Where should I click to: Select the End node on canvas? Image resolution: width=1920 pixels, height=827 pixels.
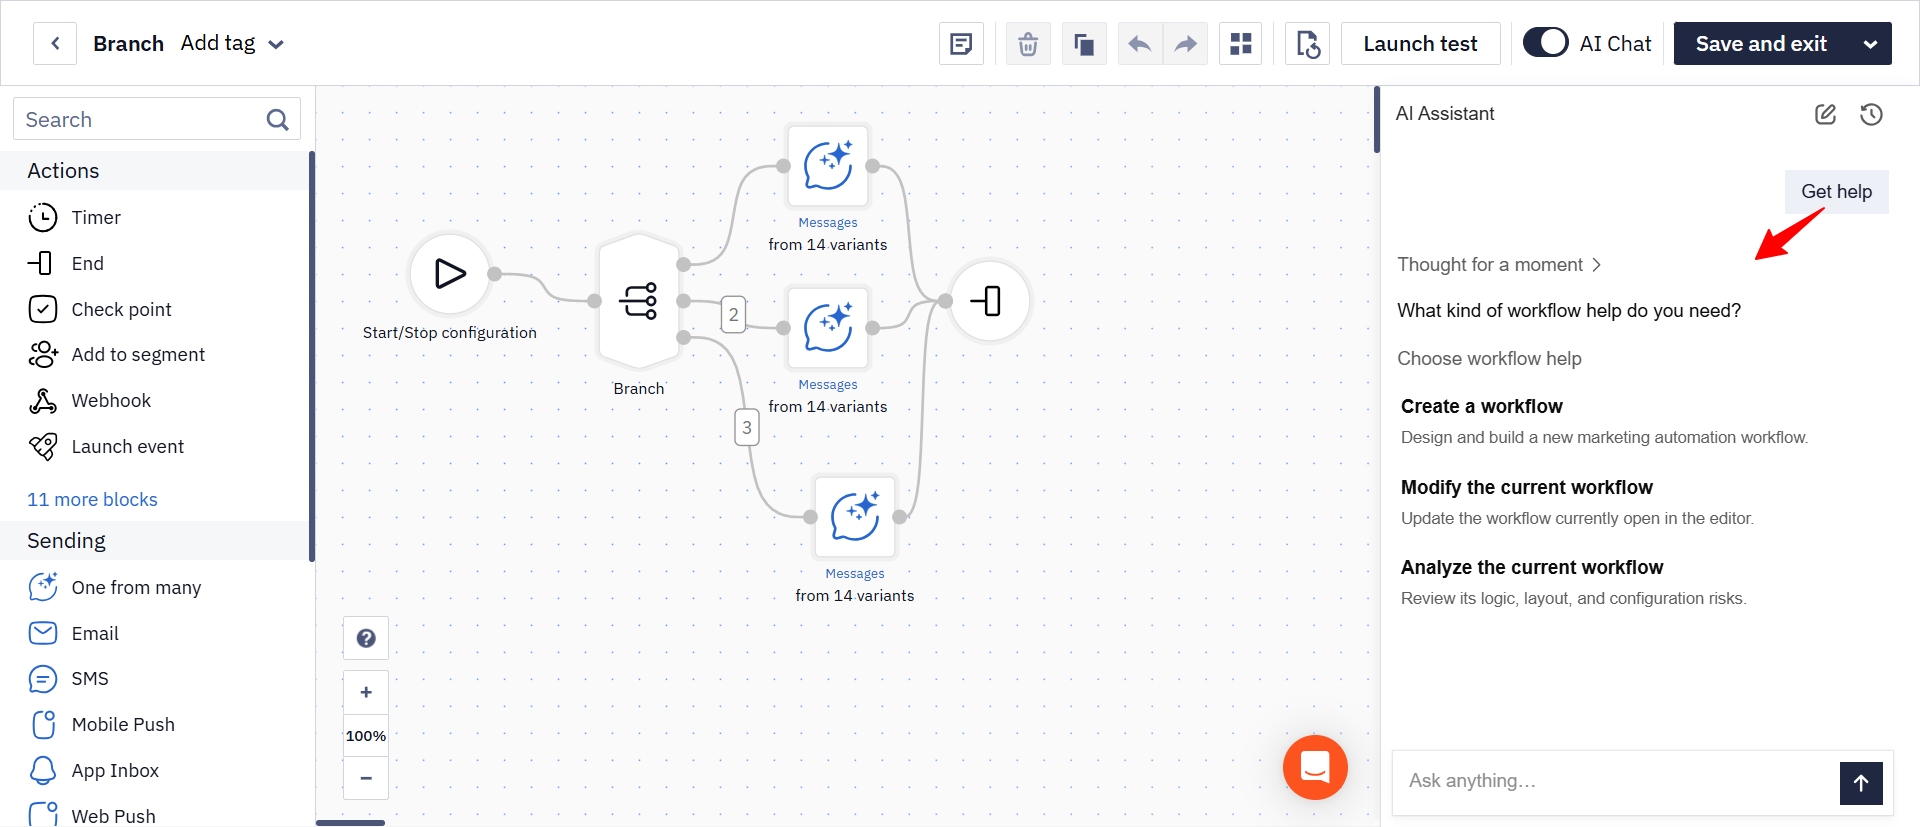click(x=989, y=301)
